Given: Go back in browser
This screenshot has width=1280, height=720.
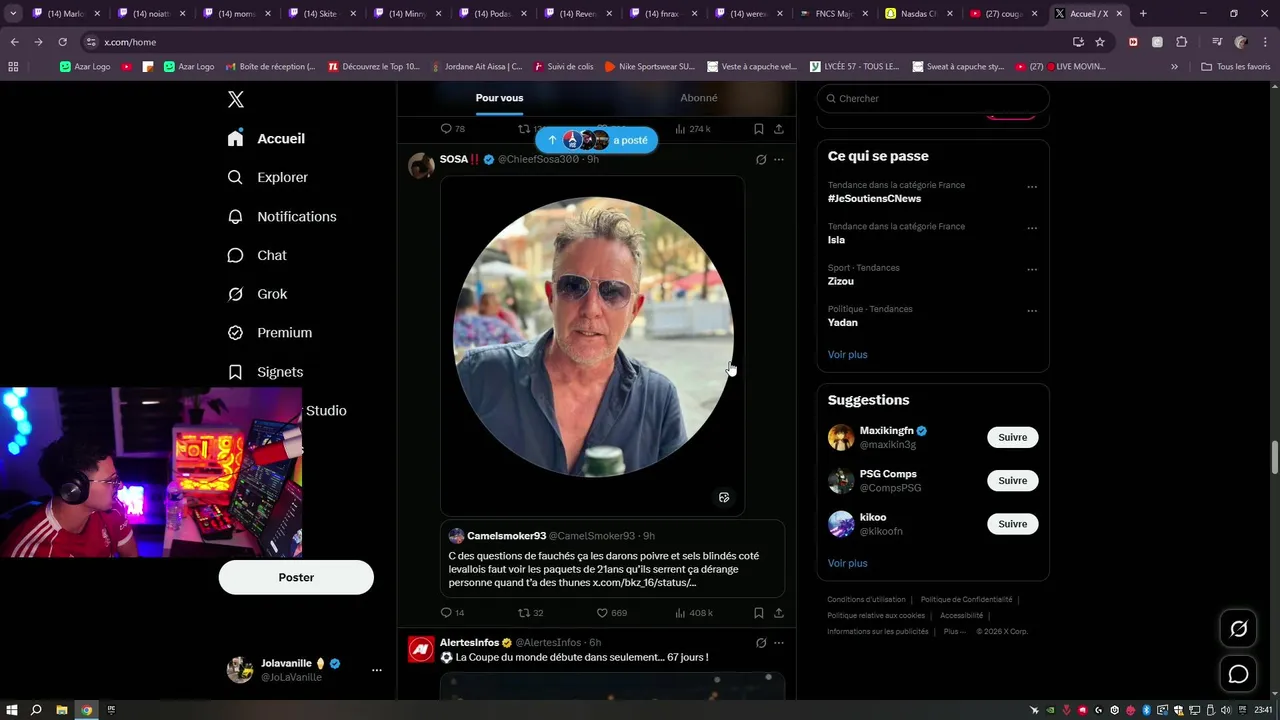Looking at the screenshot, I should click(x=14, y=42).
